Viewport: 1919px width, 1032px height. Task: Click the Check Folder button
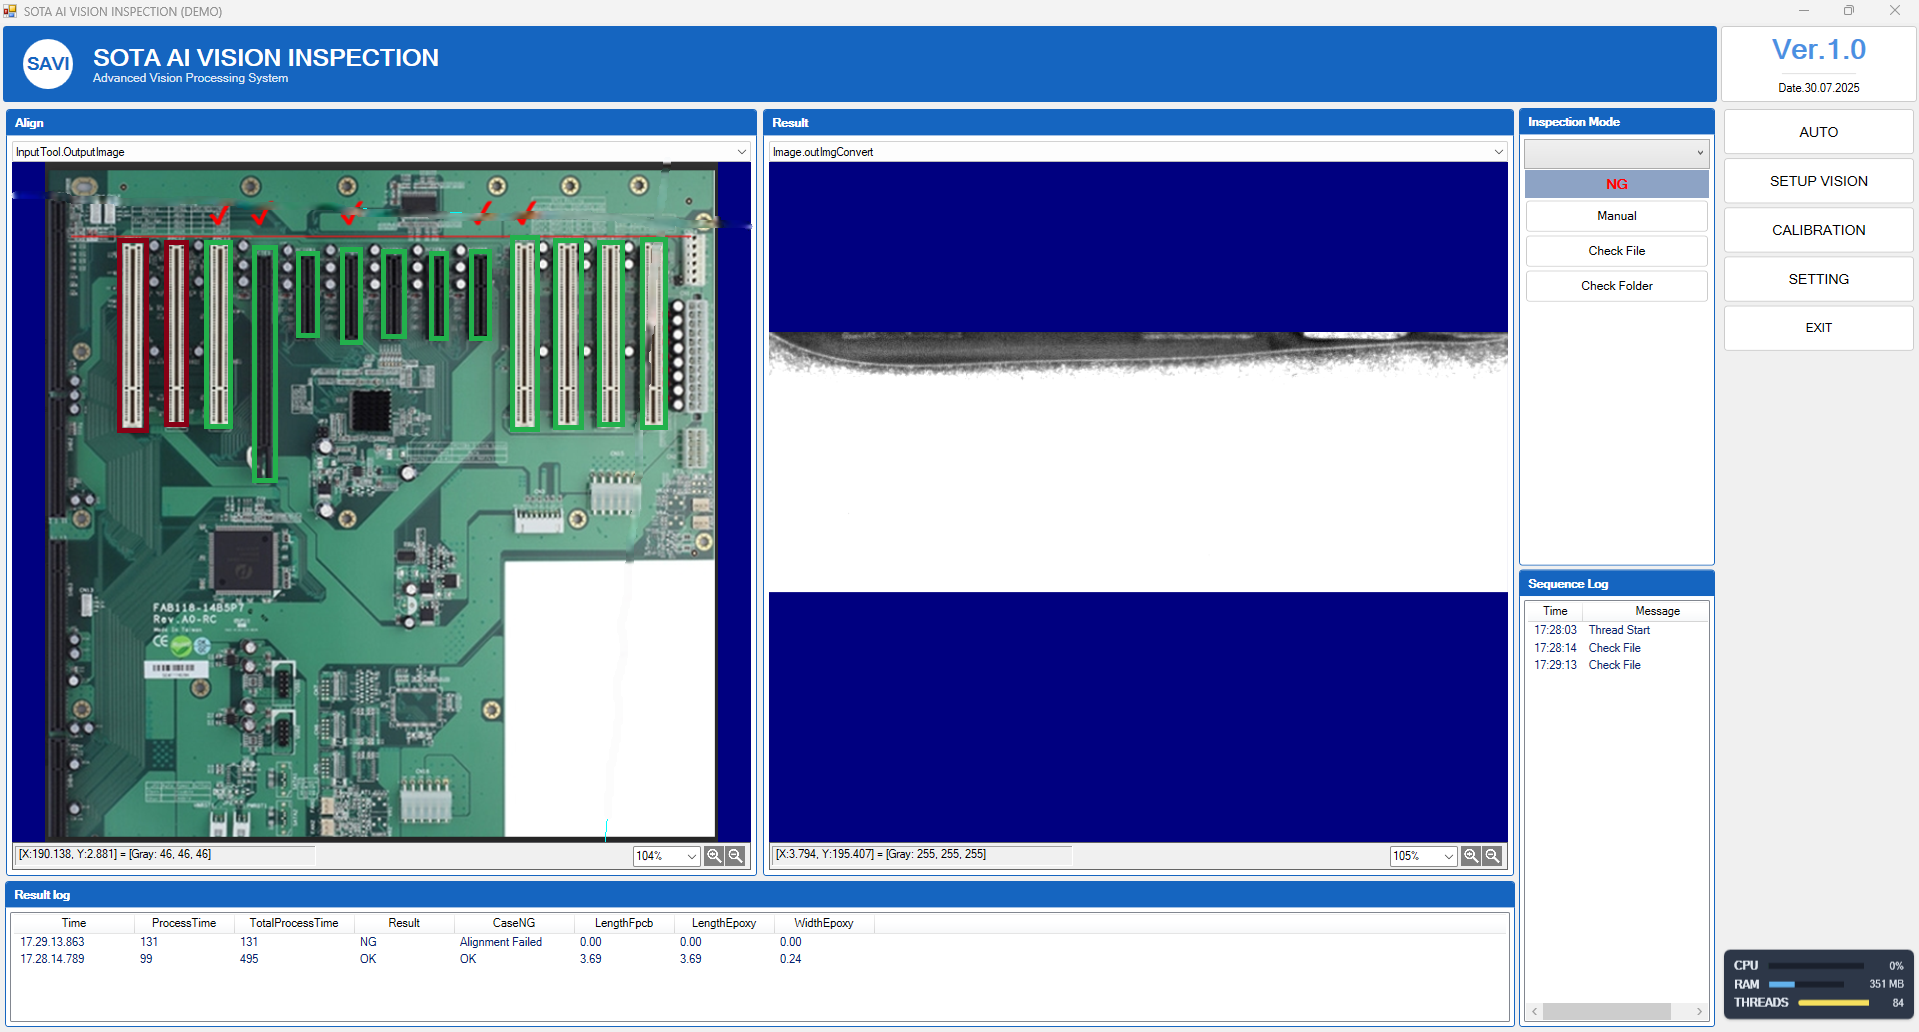(1616, 286)
